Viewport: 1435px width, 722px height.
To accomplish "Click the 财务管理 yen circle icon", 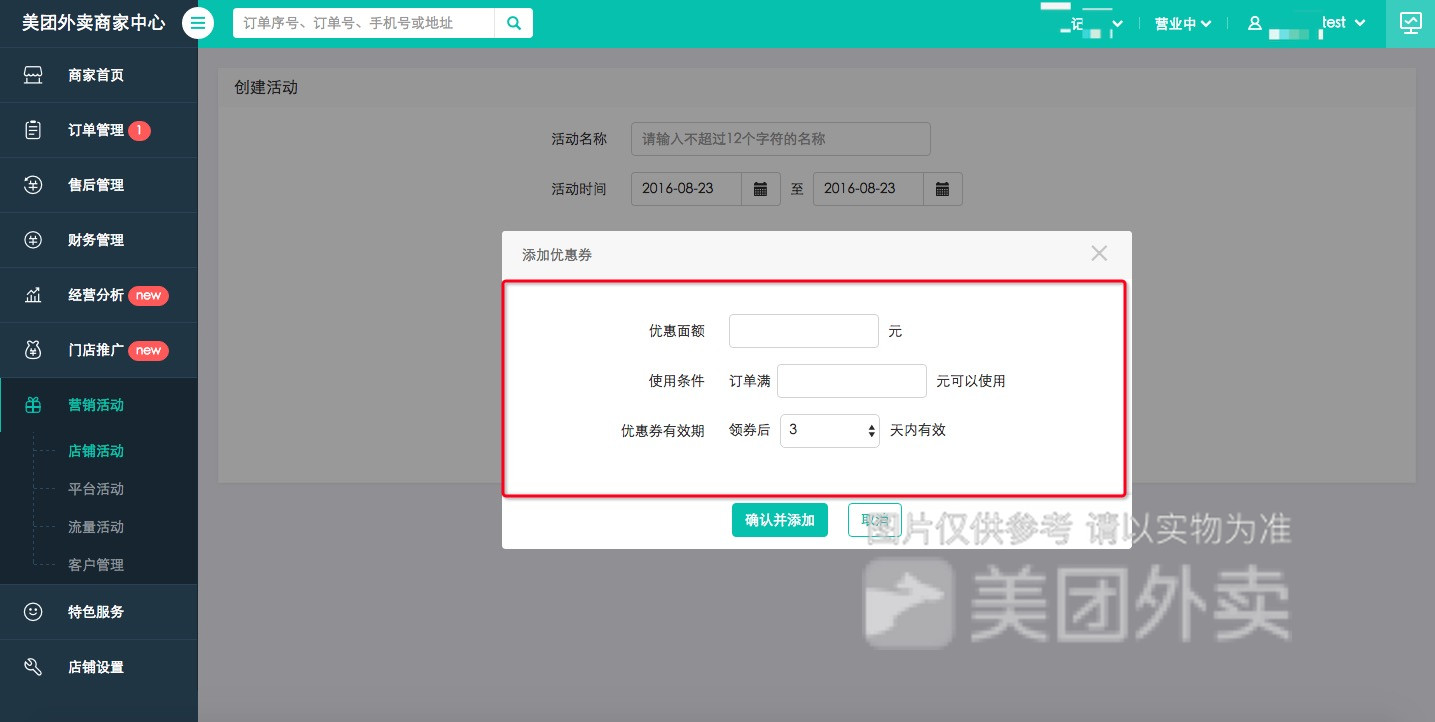I will pos(33,240).
